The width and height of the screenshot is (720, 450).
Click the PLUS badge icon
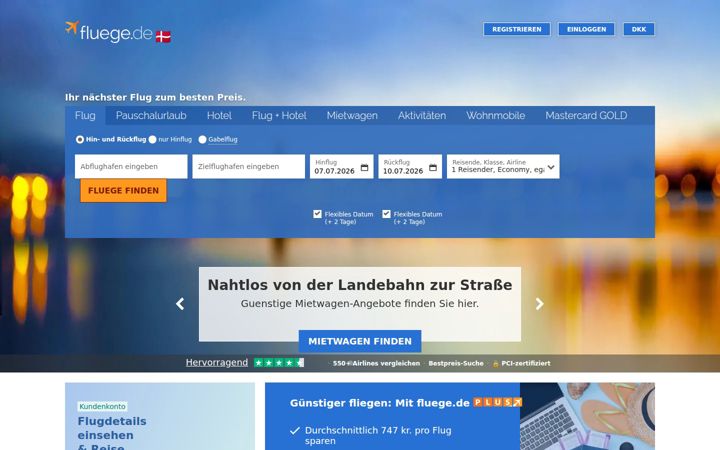(x=498, y=403)
